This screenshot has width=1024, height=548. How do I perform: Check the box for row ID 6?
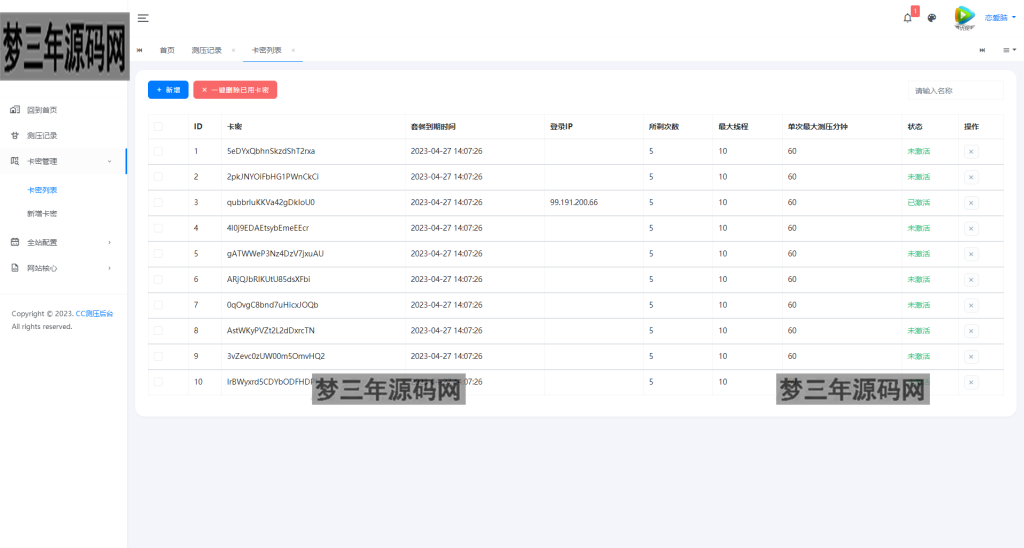(158, 279)
